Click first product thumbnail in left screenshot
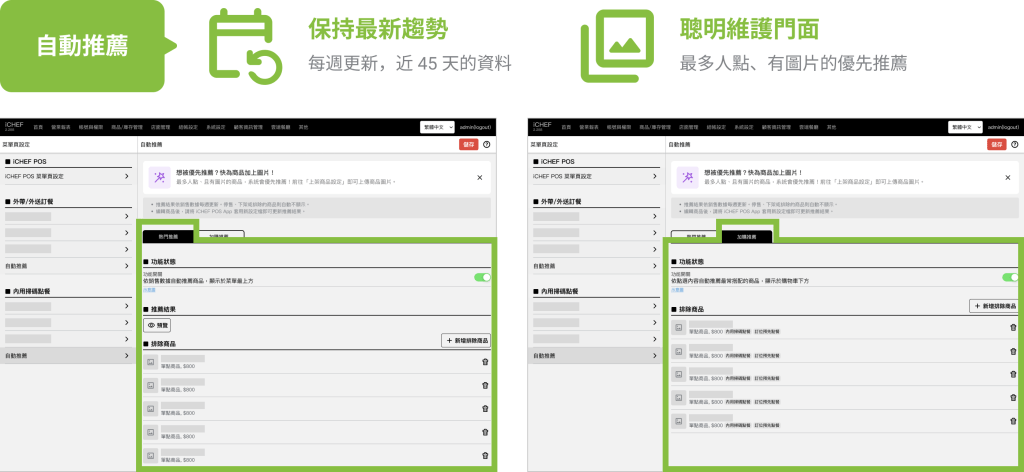This screenshot has width=1024, height=472. 151,362
